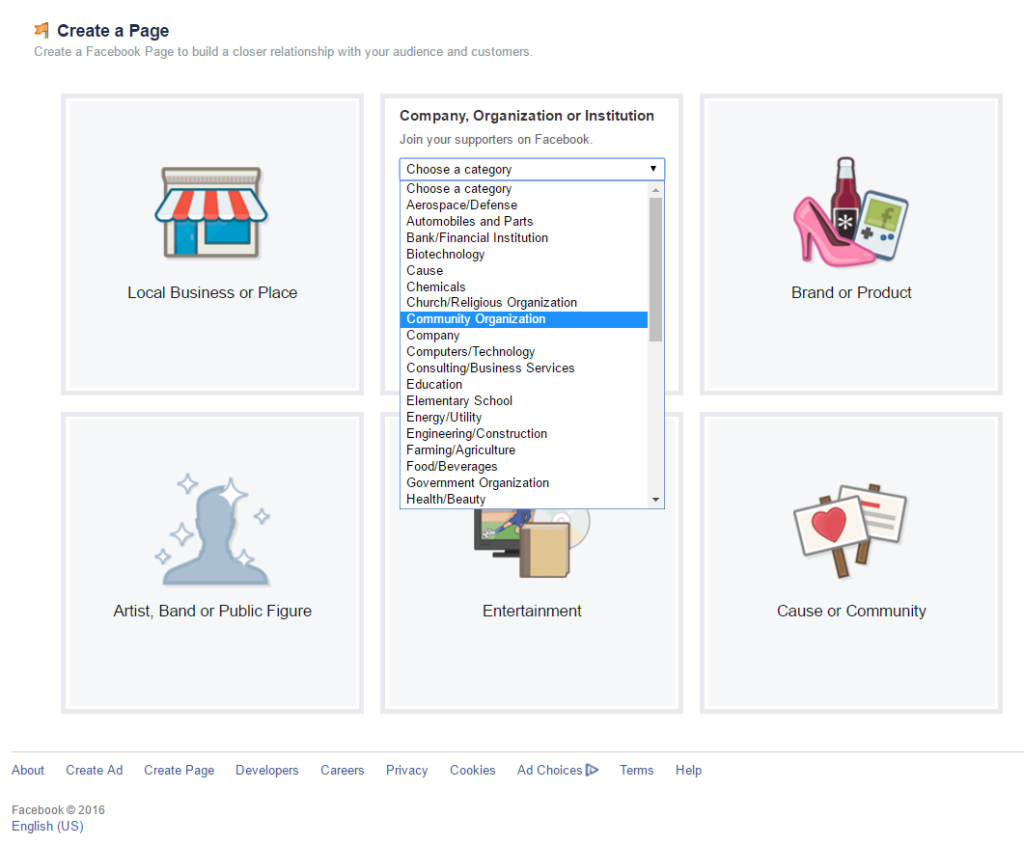The width and height of the screenshot is (1024, 845).
Task: Open the Create Ad footer link
Action: point(94,770)
